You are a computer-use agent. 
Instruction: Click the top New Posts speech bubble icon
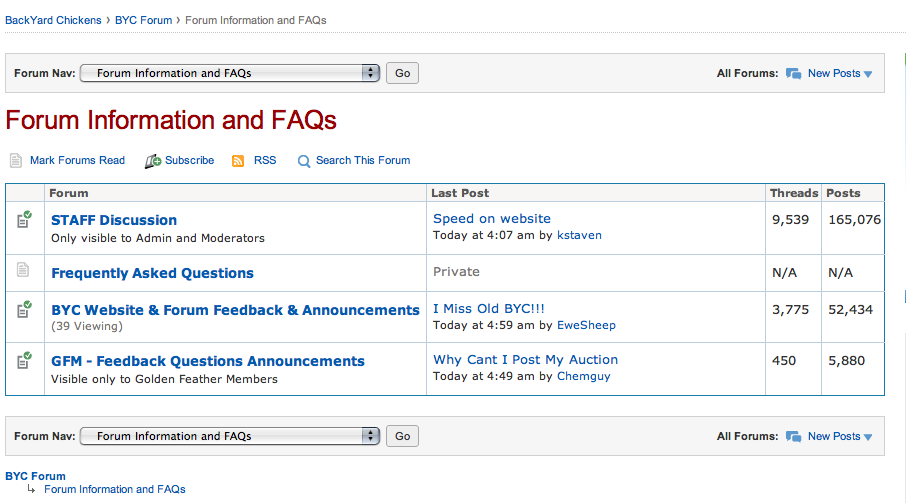click(793, 74)
